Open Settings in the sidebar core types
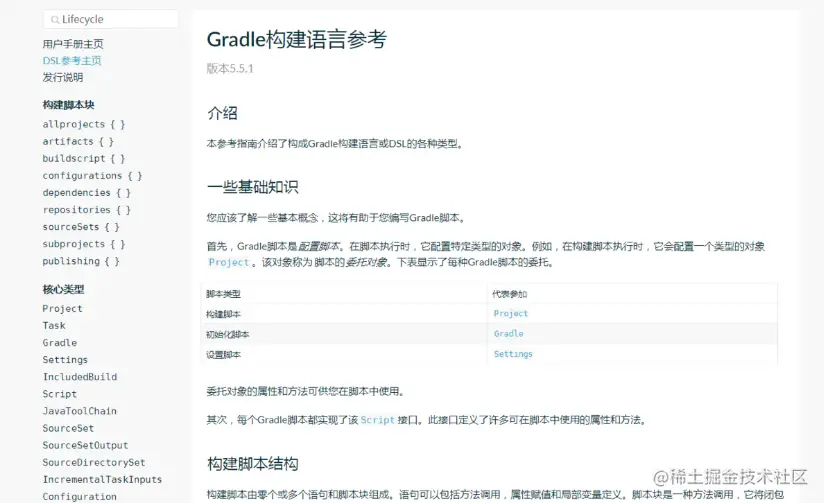The image size is (824, 503). (65, 360)
